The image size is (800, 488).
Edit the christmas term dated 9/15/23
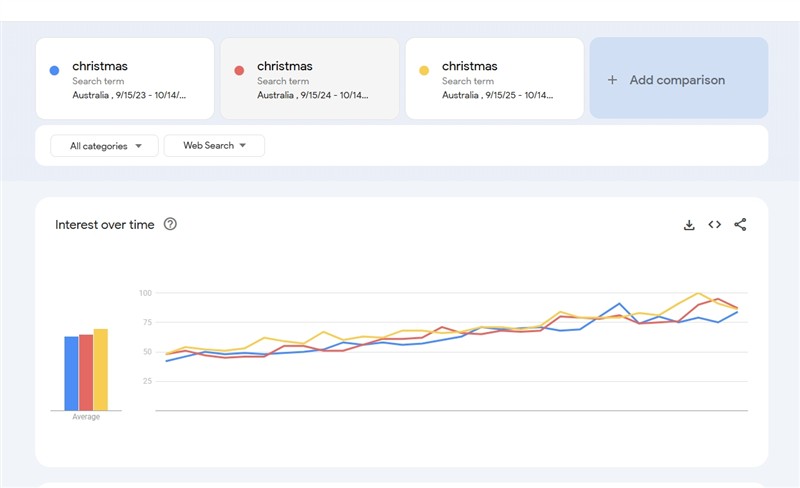(x=130, y=79)
